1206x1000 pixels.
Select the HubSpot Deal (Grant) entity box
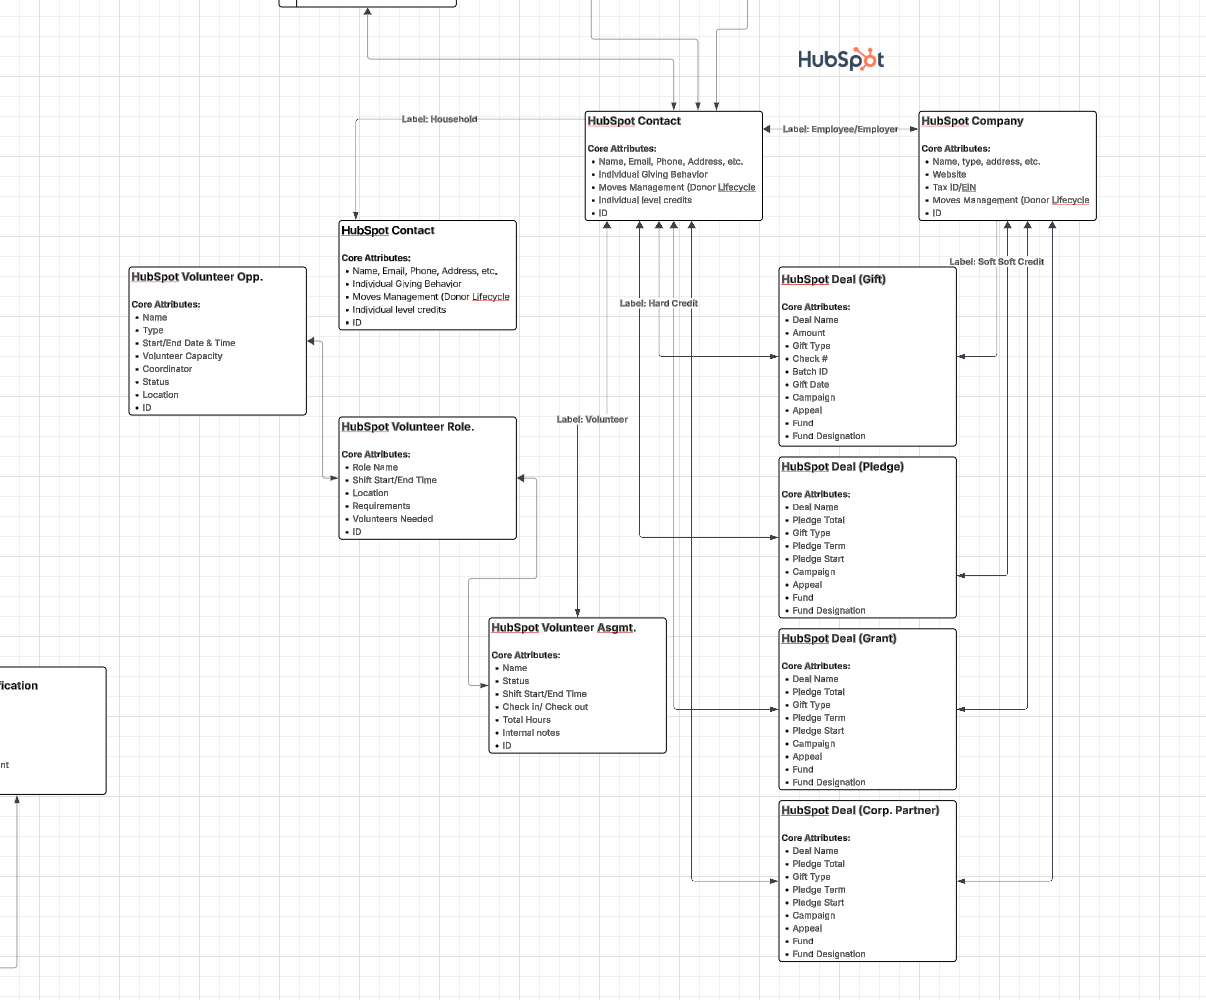pos(866,708)
